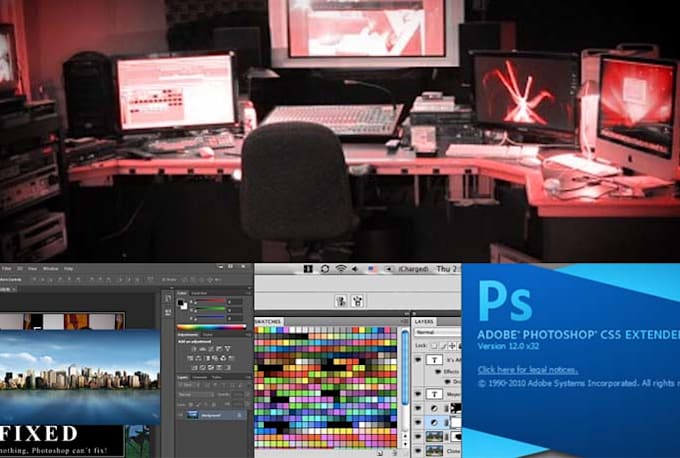Add a Brightness/Contrast adjustment from Adjustments panel
Screen dimensions: 680x458
pyautogui.click(x=194, y=349)
